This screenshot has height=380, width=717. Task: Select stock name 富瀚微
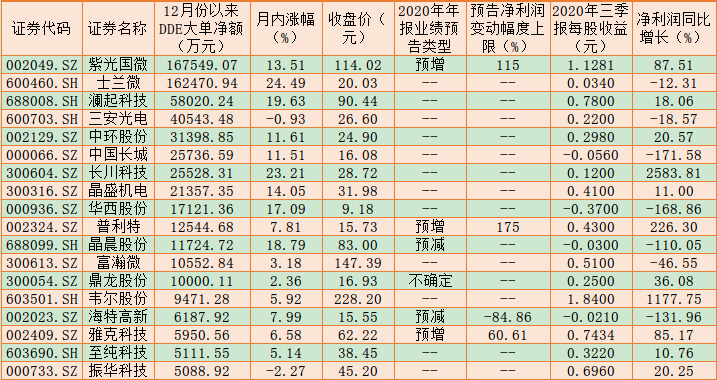118,263
